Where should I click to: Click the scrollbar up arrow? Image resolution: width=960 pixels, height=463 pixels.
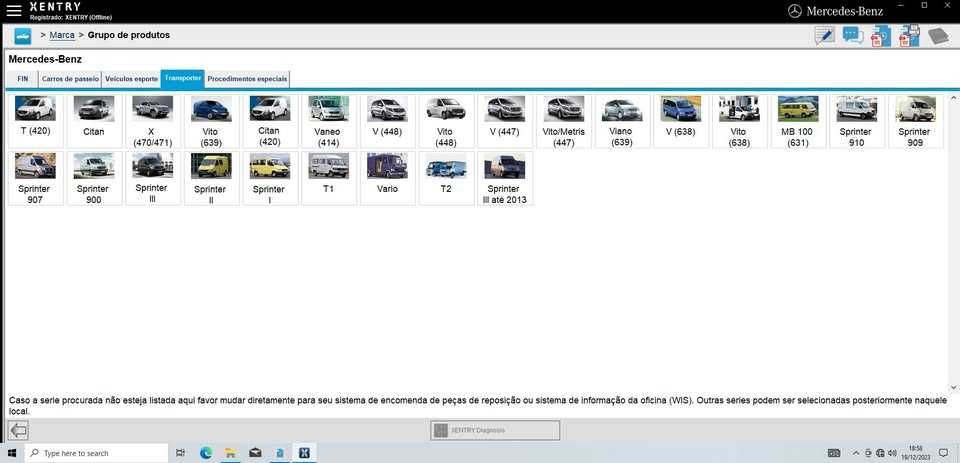point(953,97)
